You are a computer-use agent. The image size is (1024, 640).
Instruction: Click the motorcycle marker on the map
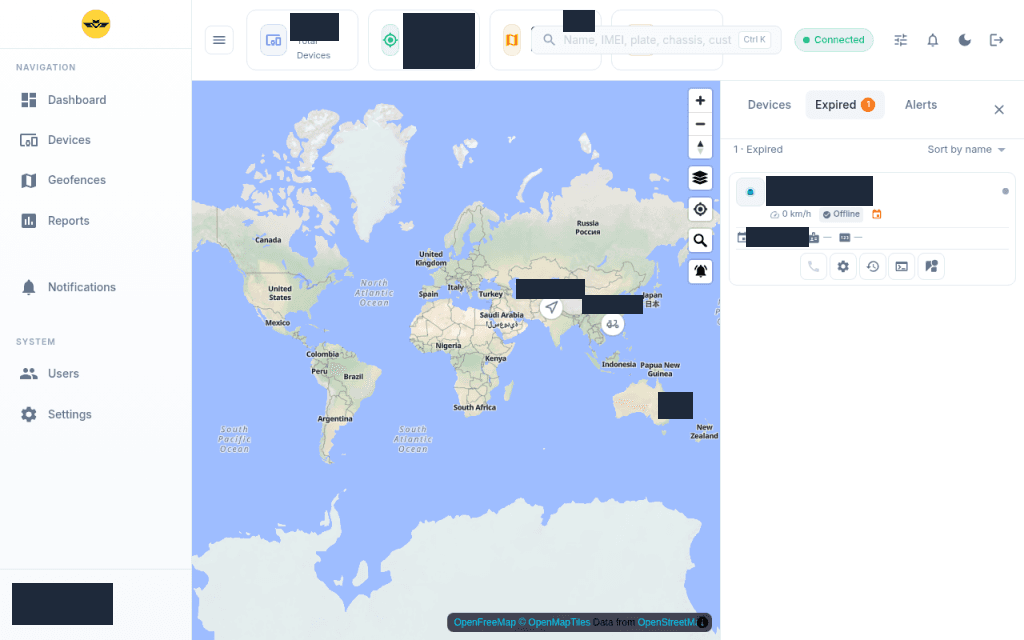pyautogui.click(x=613, y=324)
